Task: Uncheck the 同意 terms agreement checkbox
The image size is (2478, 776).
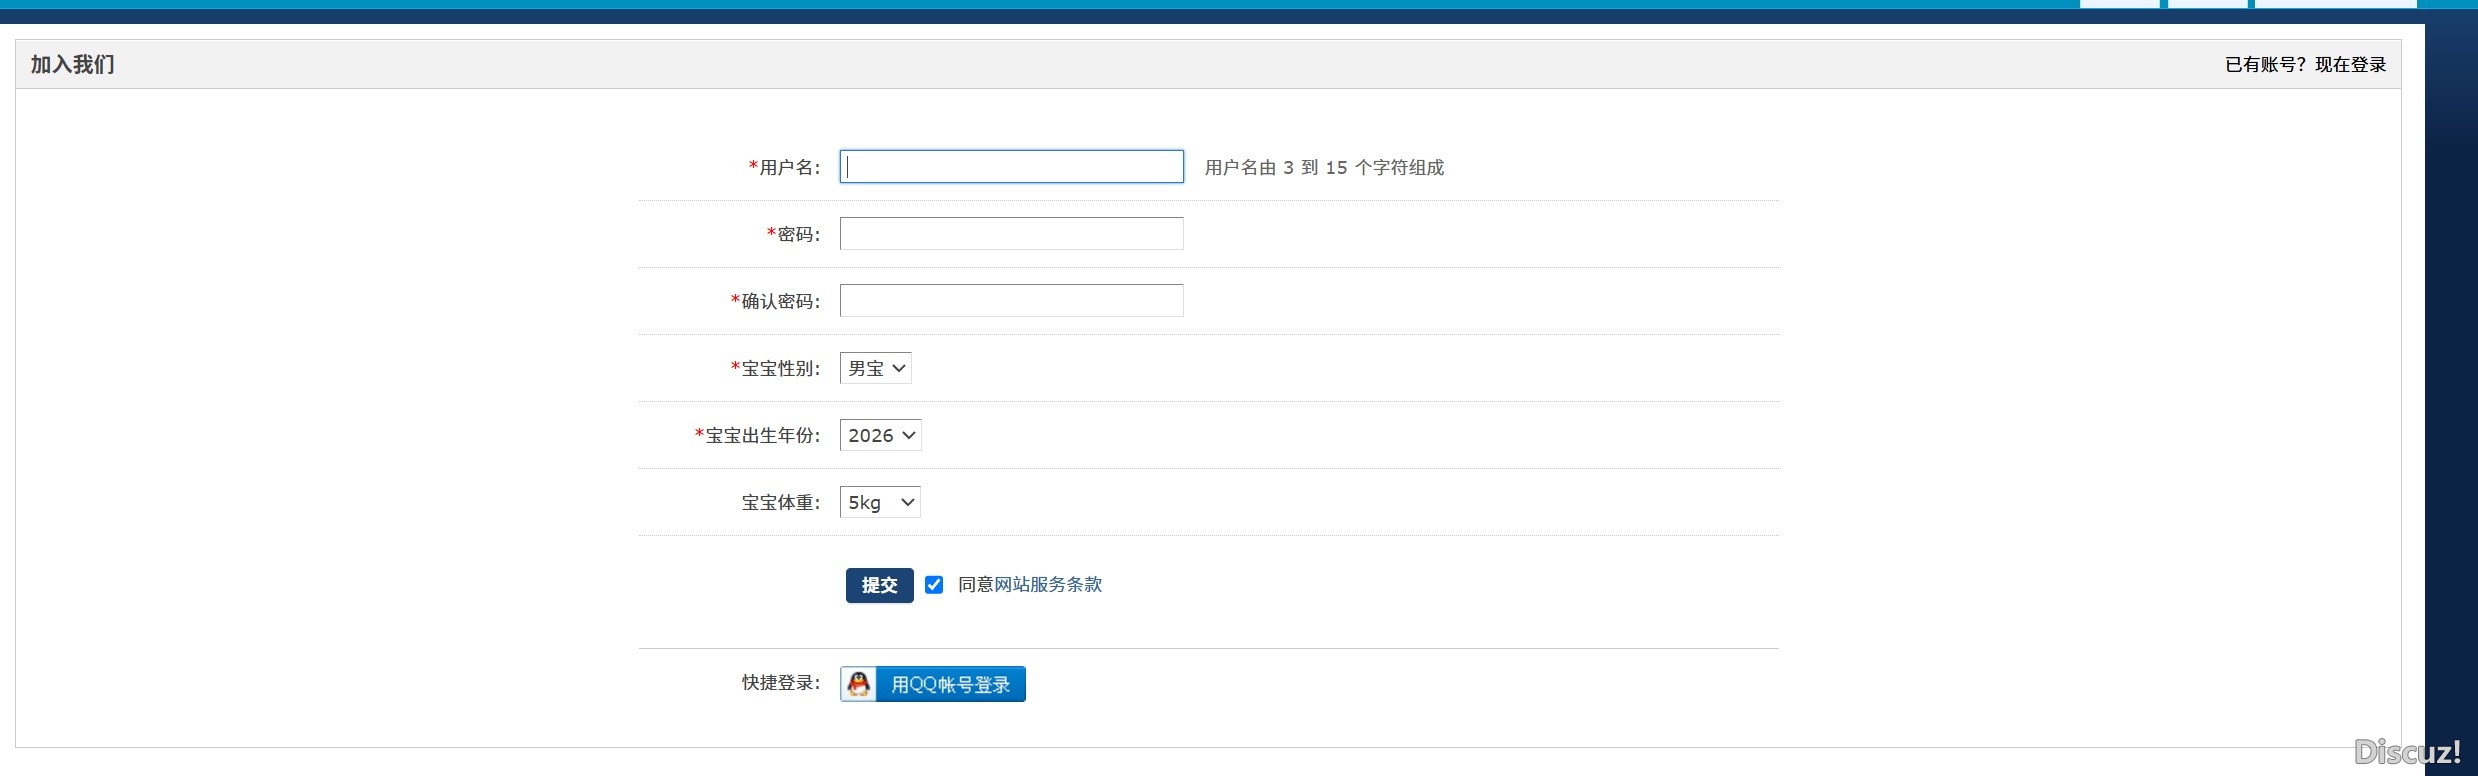Action: pyautogui.click(x=934, y=585)
